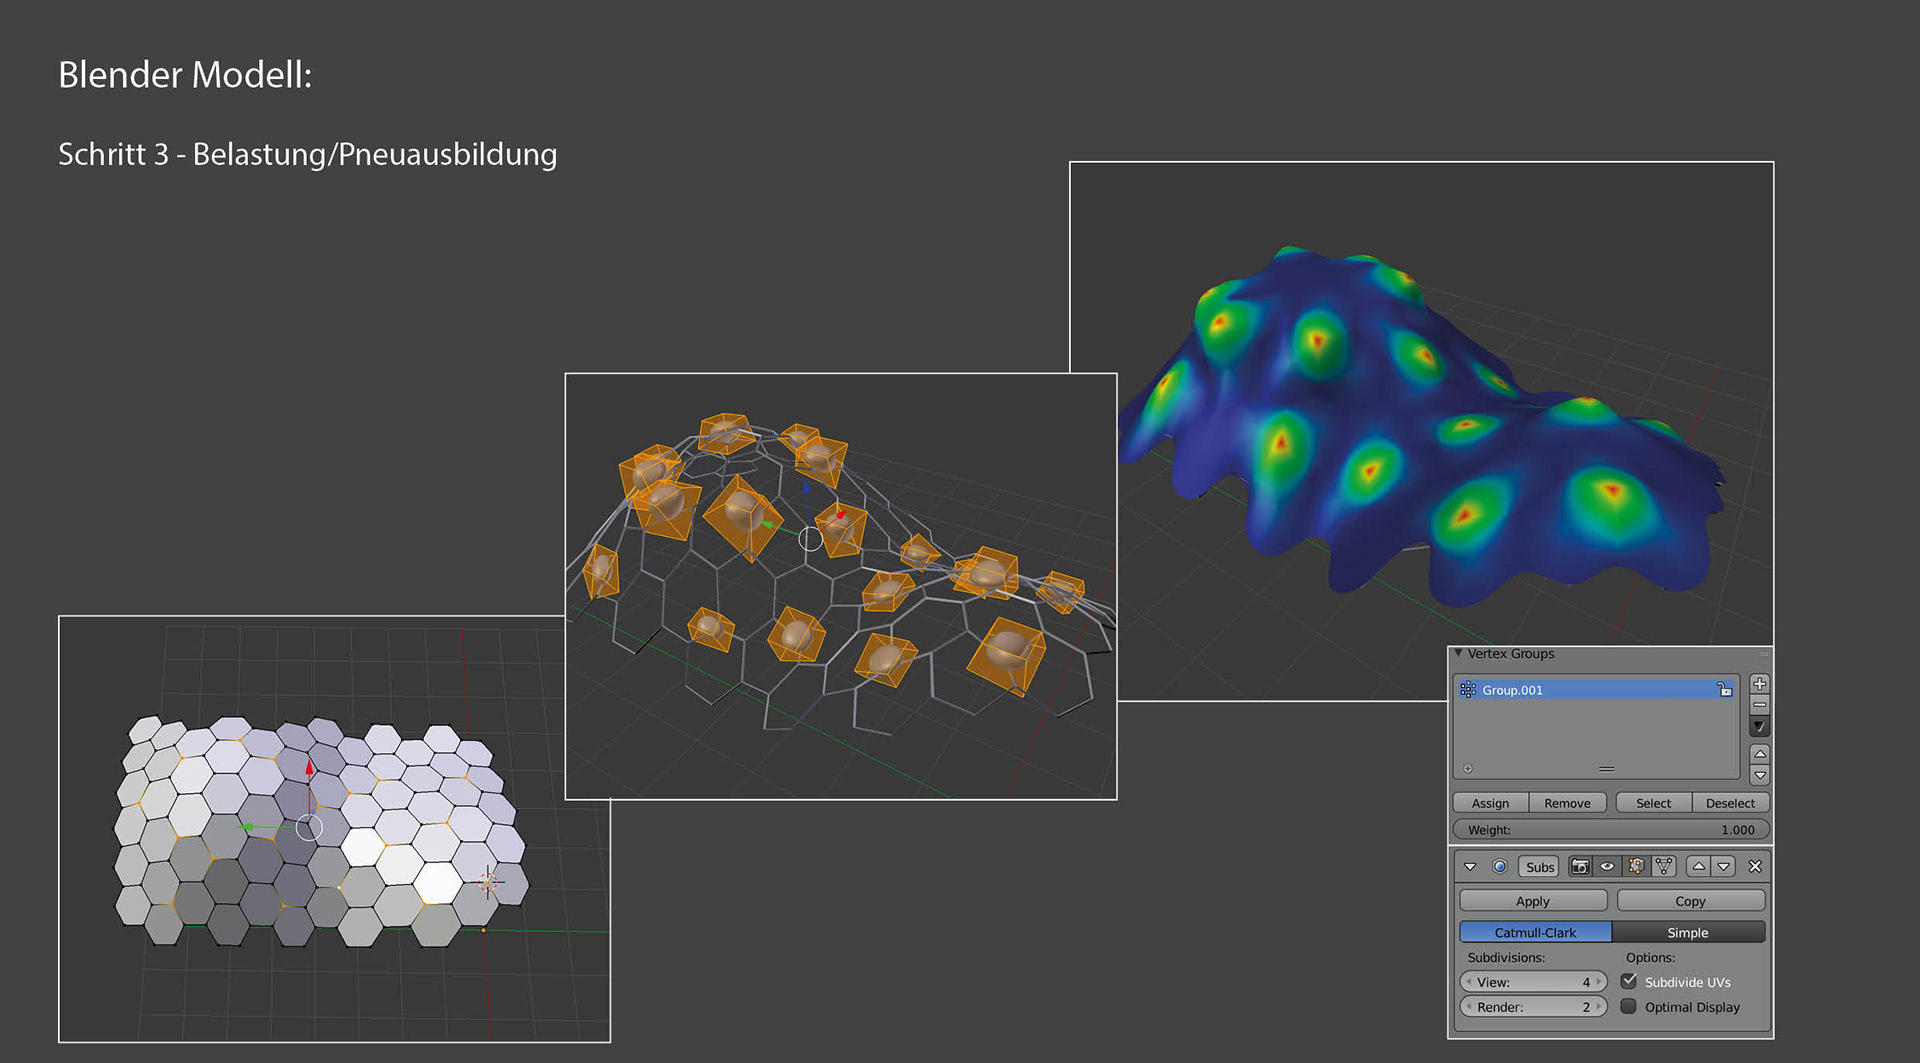Screen dimensions: 1920x1063
Task: Select Simple subdivision type
Action: tap(1688, 932)
